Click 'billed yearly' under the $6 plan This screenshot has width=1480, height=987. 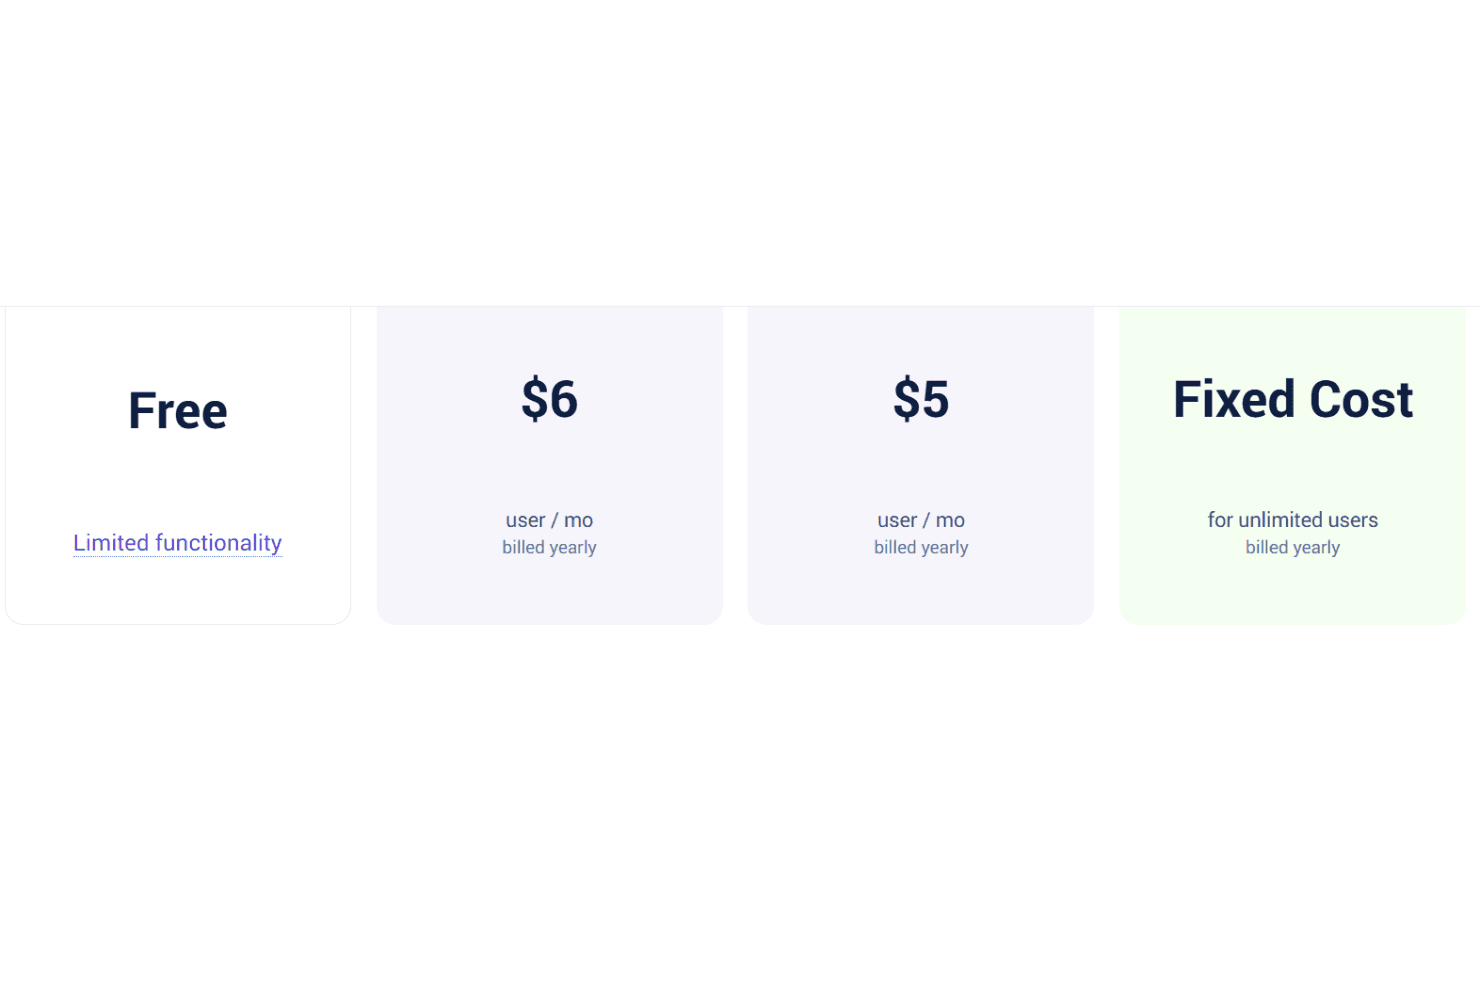pyautogui.click(x=550, y=547)
